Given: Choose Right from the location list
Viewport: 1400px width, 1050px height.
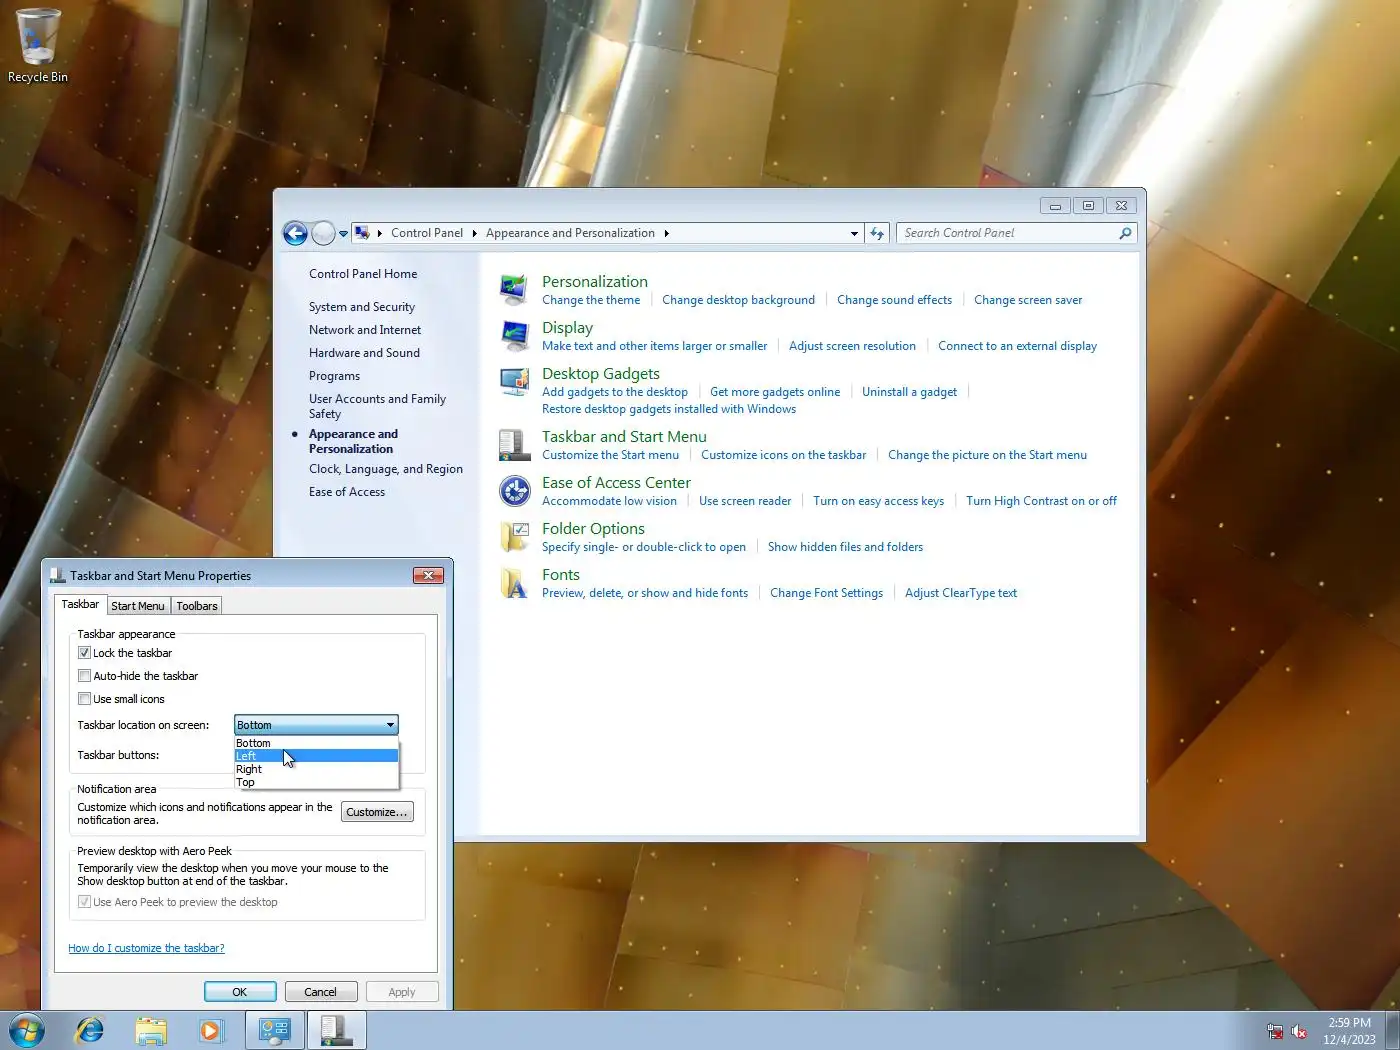Looking at the screenshot, I should coord(316,769).
